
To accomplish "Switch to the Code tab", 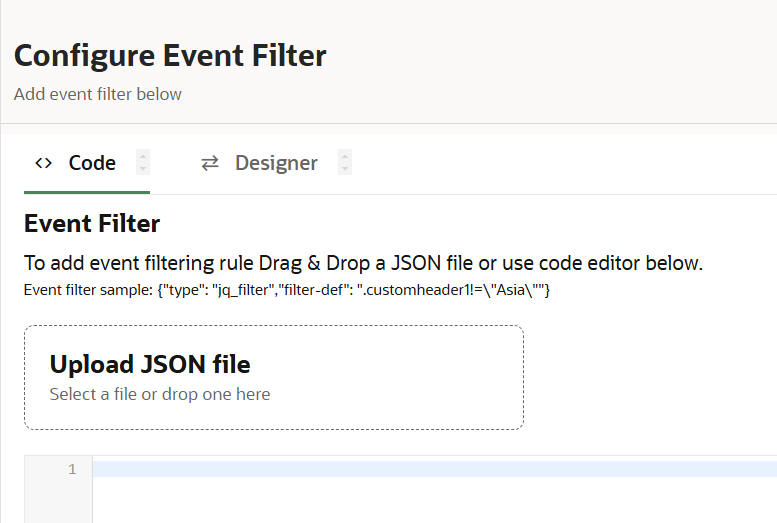I will click(x=91, y=163).
